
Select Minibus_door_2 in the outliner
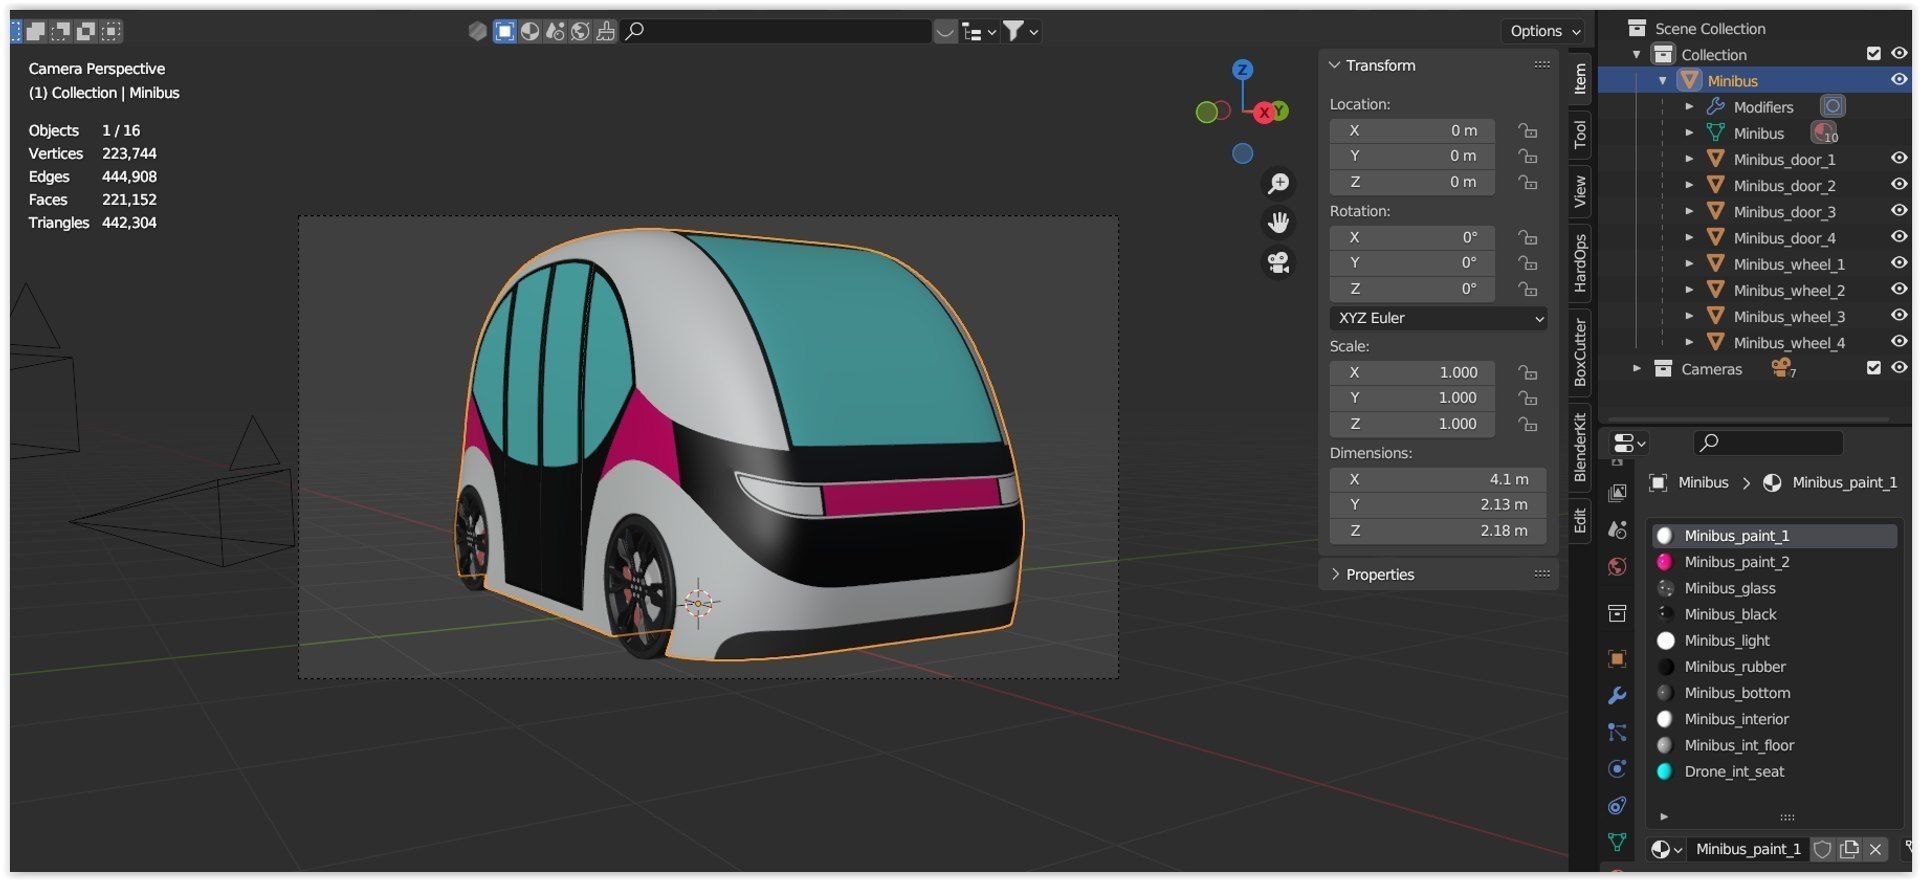[1784, 186]
